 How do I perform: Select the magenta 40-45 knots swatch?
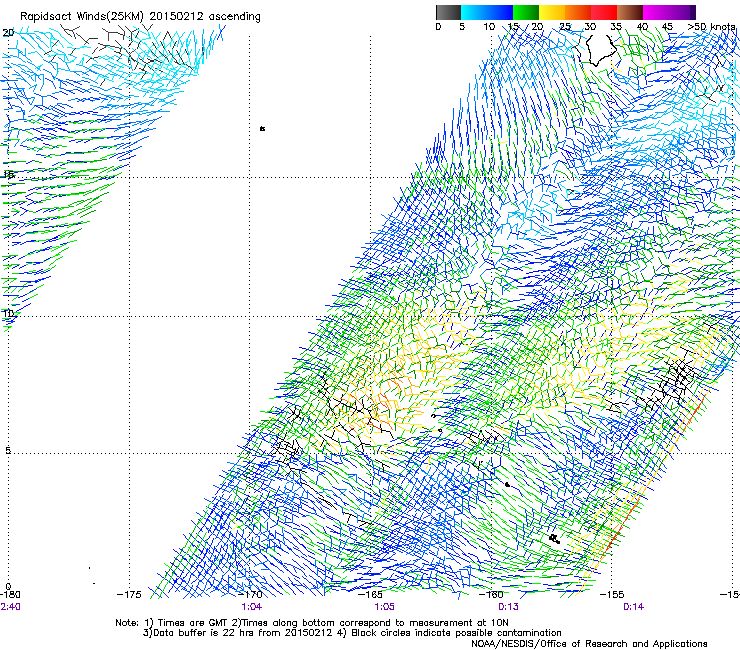pos(656,12)
